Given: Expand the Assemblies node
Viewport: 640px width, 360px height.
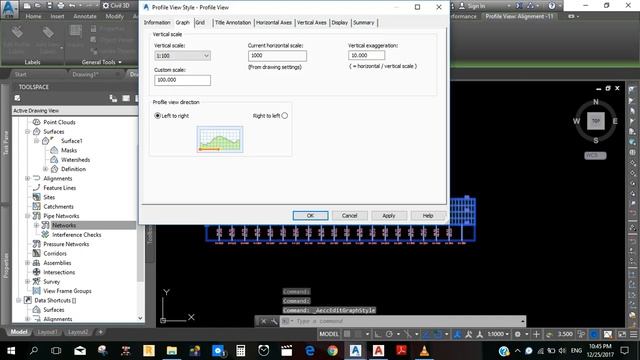Looking at the screenshot, I should tap(27, 263).
